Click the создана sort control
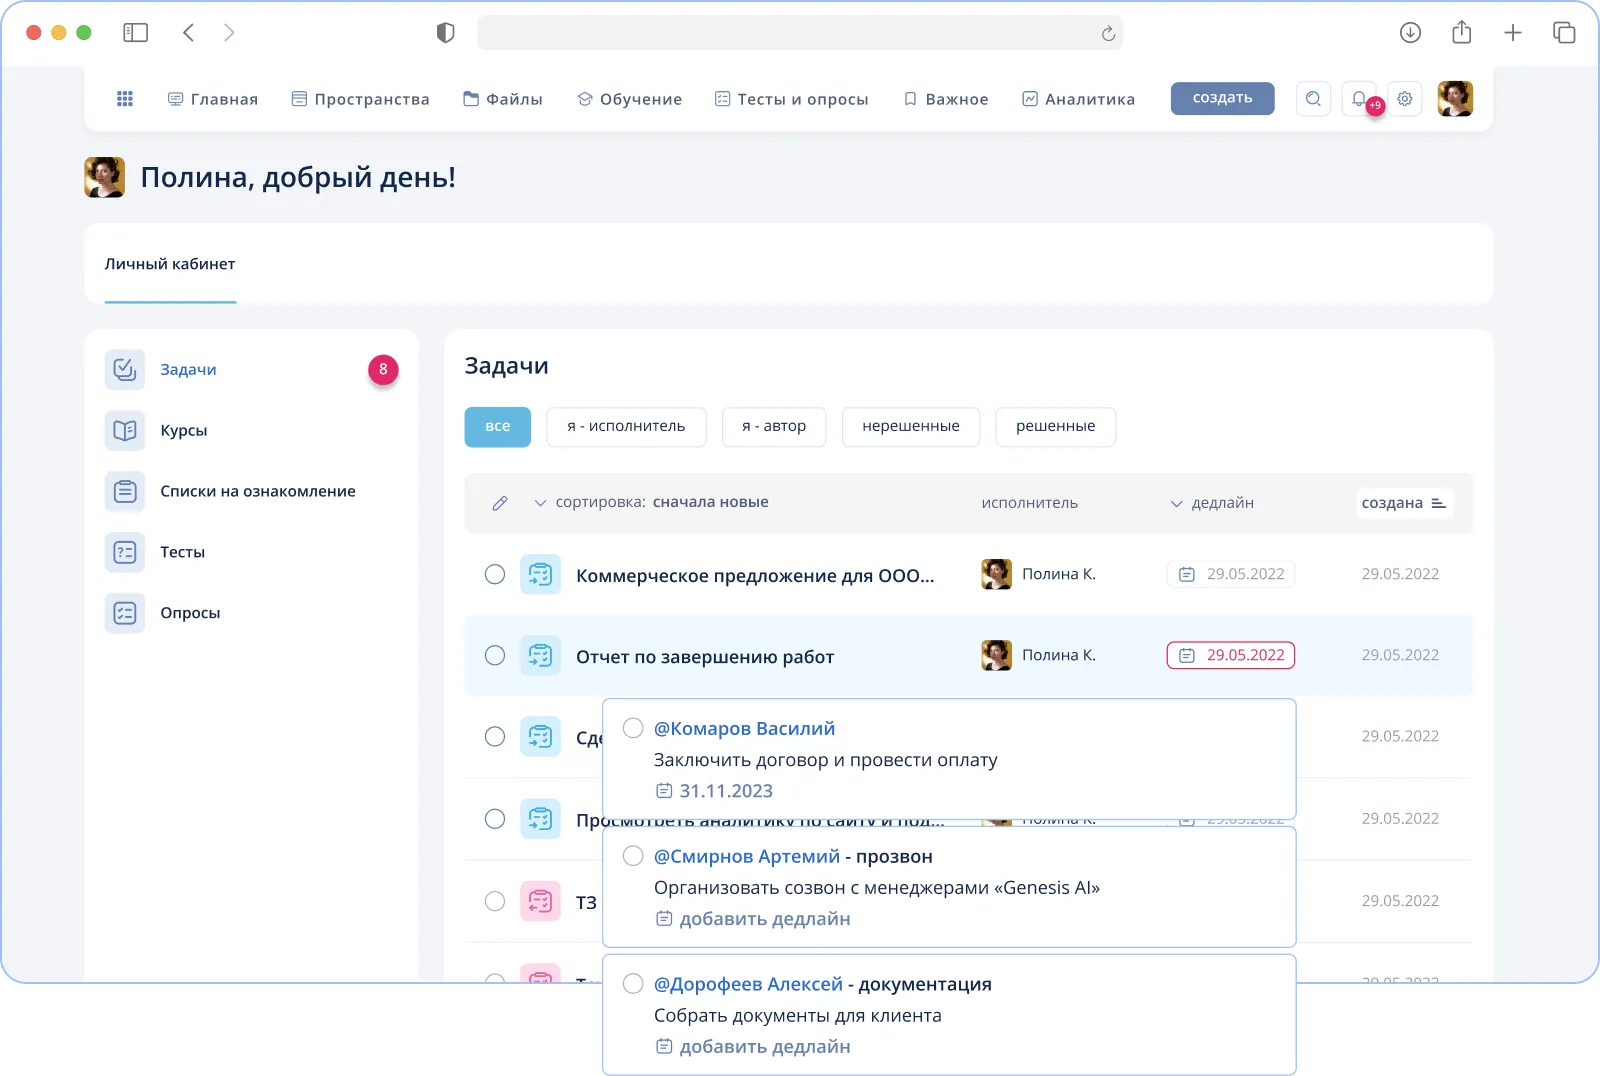 click(1404, 503)
